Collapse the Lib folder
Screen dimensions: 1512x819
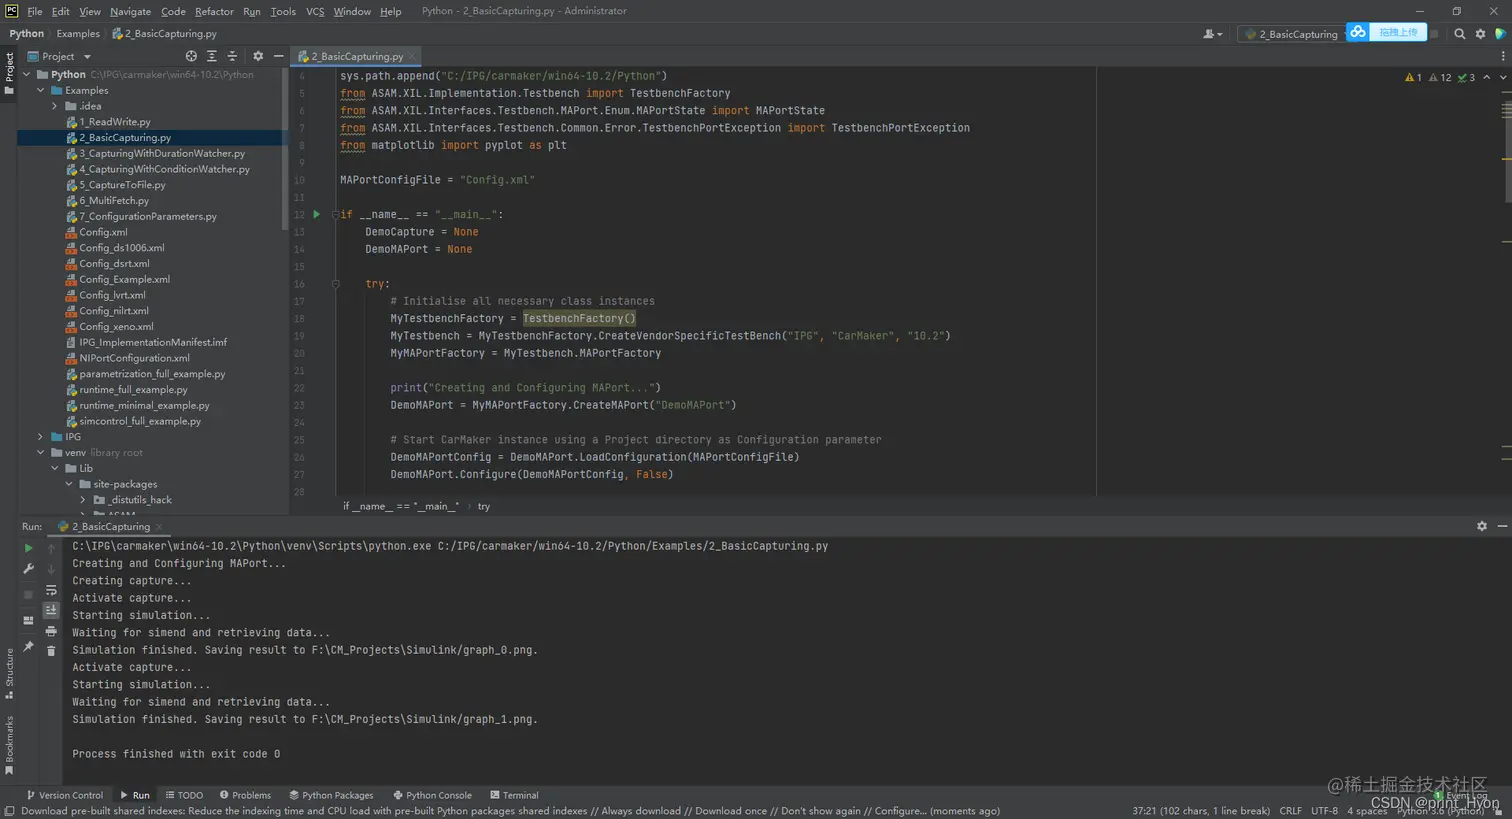pos(55,468)
